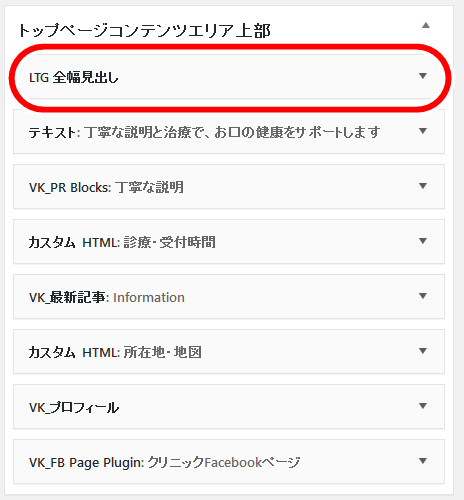Open カスタム HTML: 診療・受付時間 widget
This screenshot has width=464, height=500.
pos(229,242)
